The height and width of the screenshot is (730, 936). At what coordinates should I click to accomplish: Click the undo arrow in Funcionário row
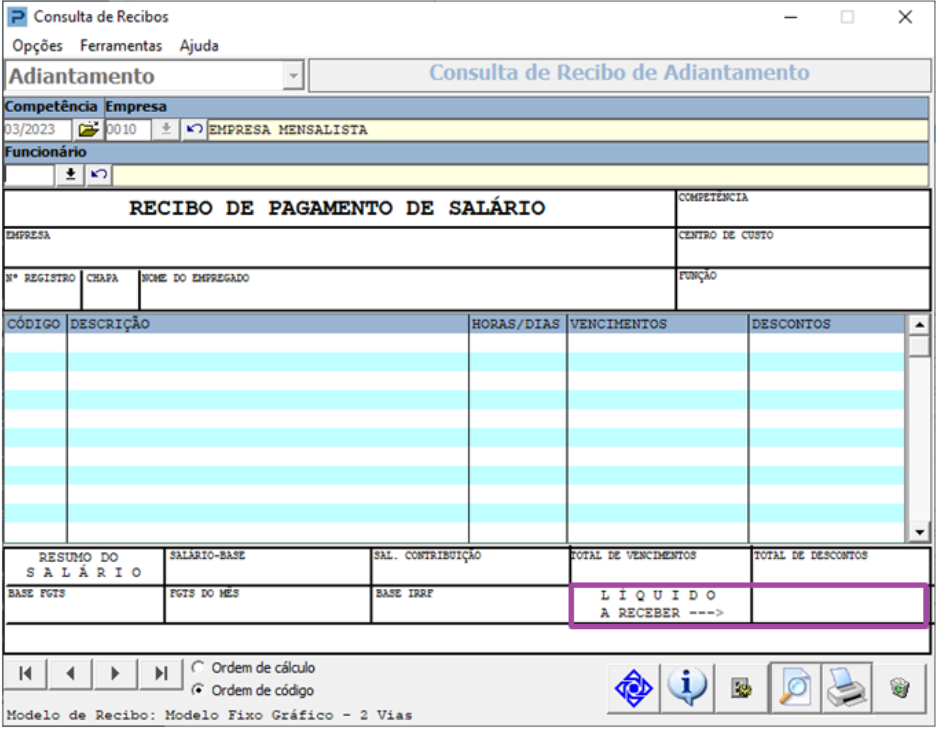[x=98, y=175]
